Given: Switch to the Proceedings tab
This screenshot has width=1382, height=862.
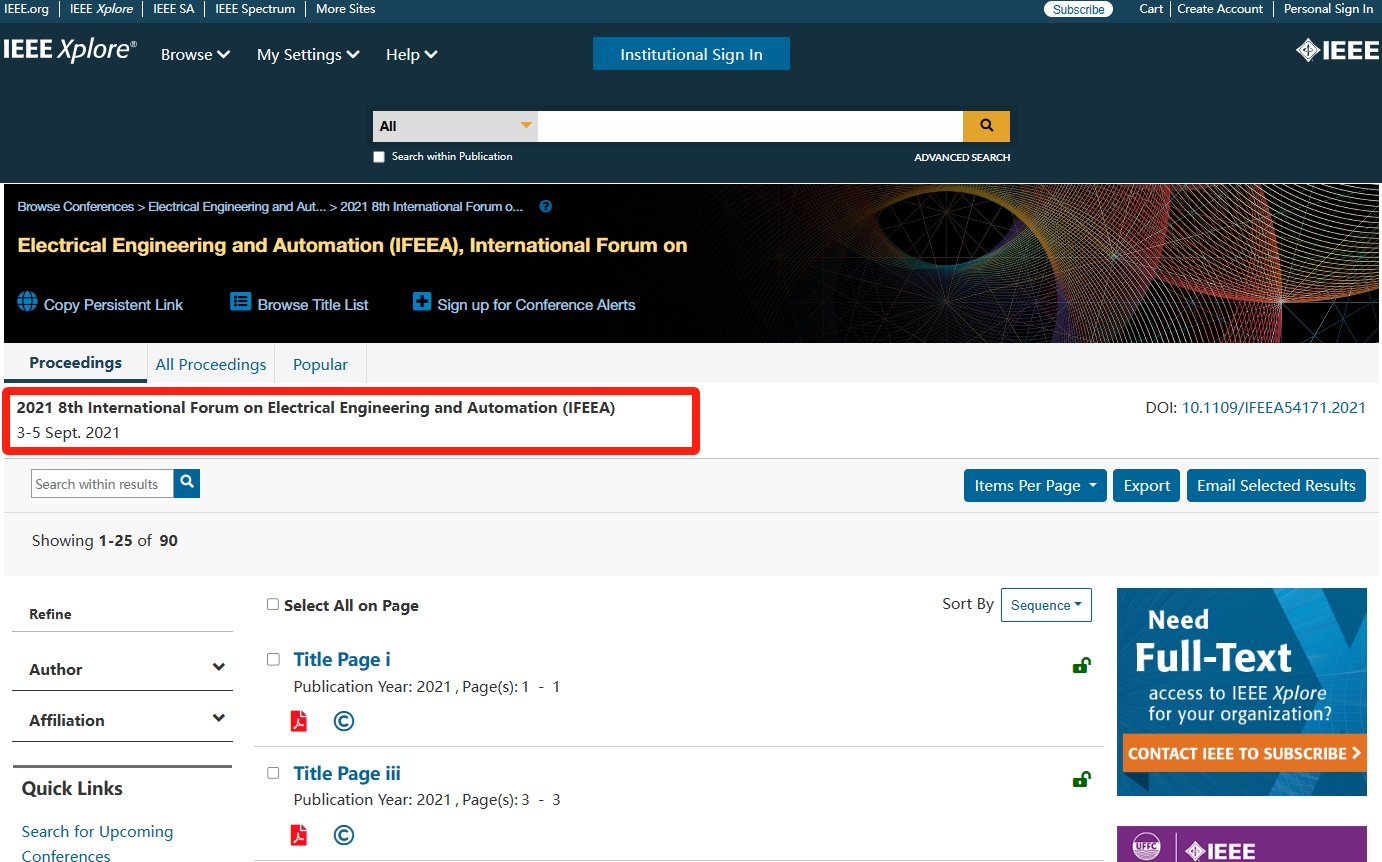Looking at the screenshot, I should [x=75, y=363].
